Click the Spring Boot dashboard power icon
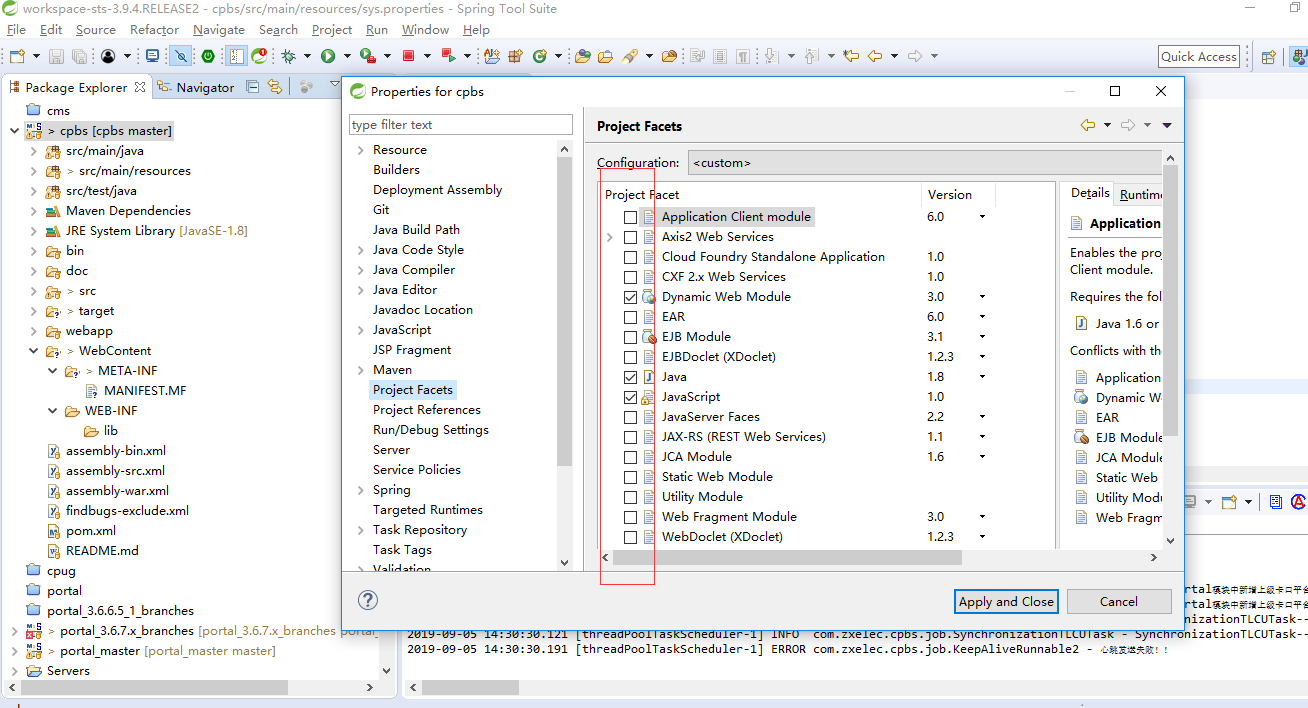Viewport: 1308px width, 708px height. [208, 56]
